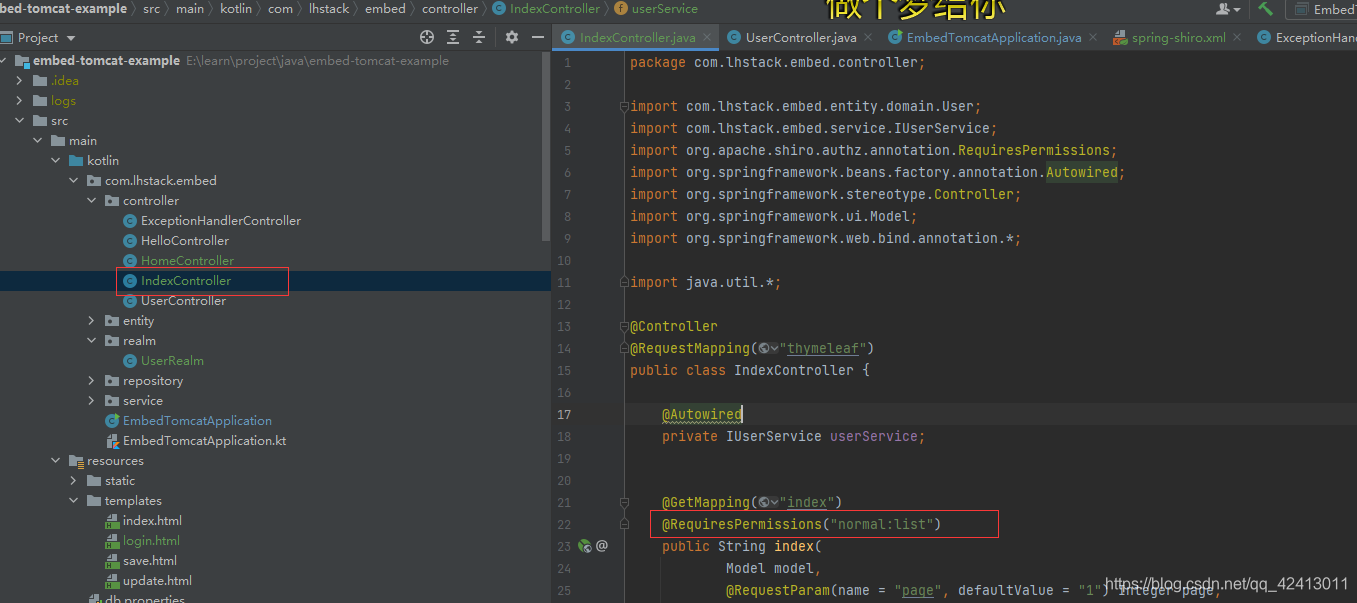Select UserController class in tree
The width and height of the screenshot is (1357, 603).
(183, 301)
